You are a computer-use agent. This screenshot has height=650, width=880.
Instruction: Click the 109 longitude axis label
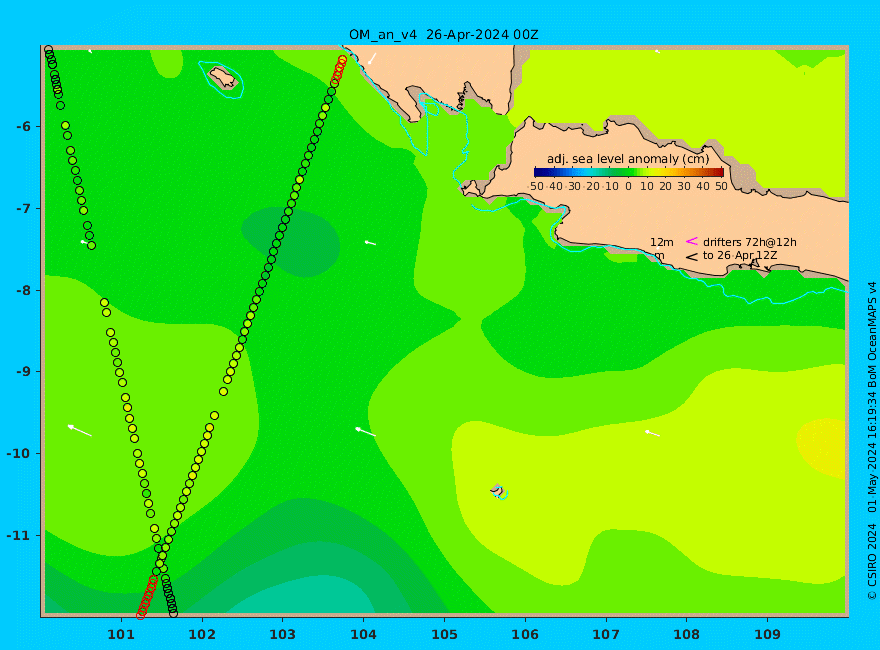tap(767, 634)
